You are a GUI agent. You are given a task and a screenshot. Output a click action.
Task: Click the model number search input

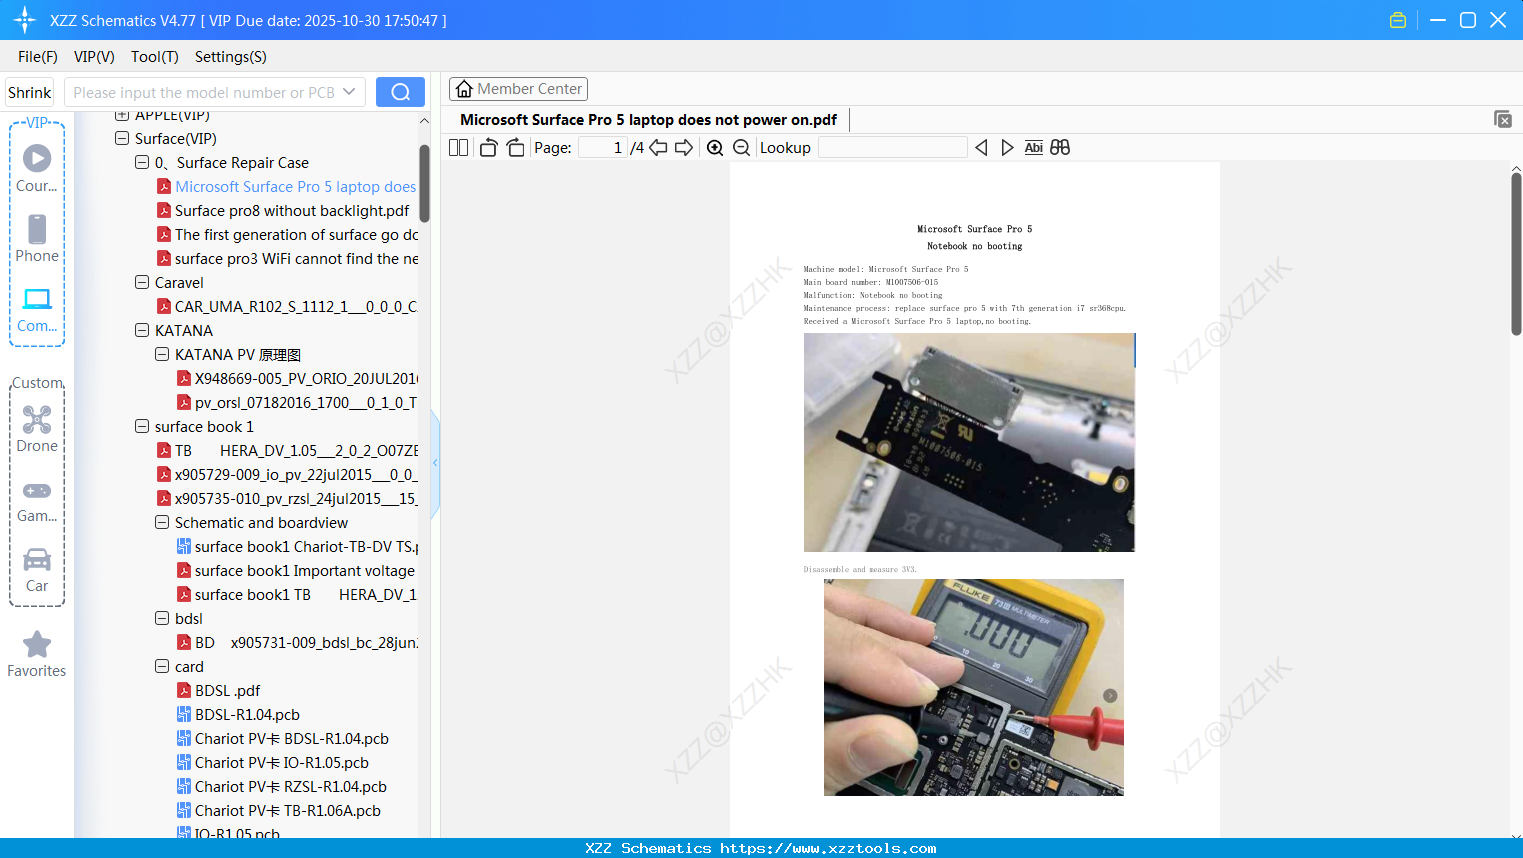(204, 92)
